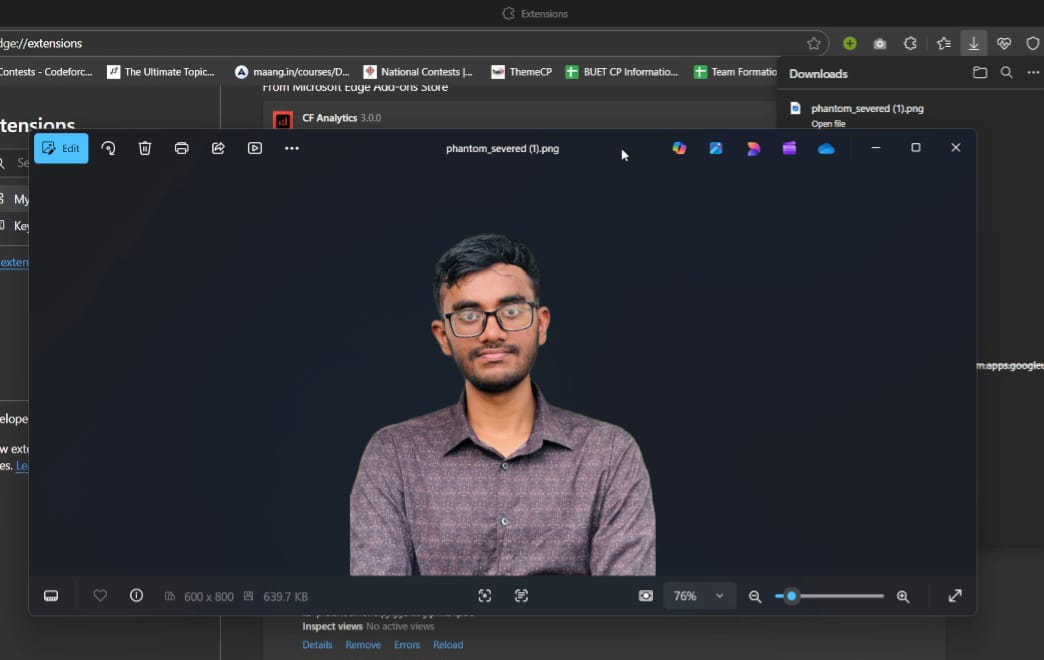Click Reload link on extensions page
This screenshot has height=660, width=1044.
pos(448,645)
